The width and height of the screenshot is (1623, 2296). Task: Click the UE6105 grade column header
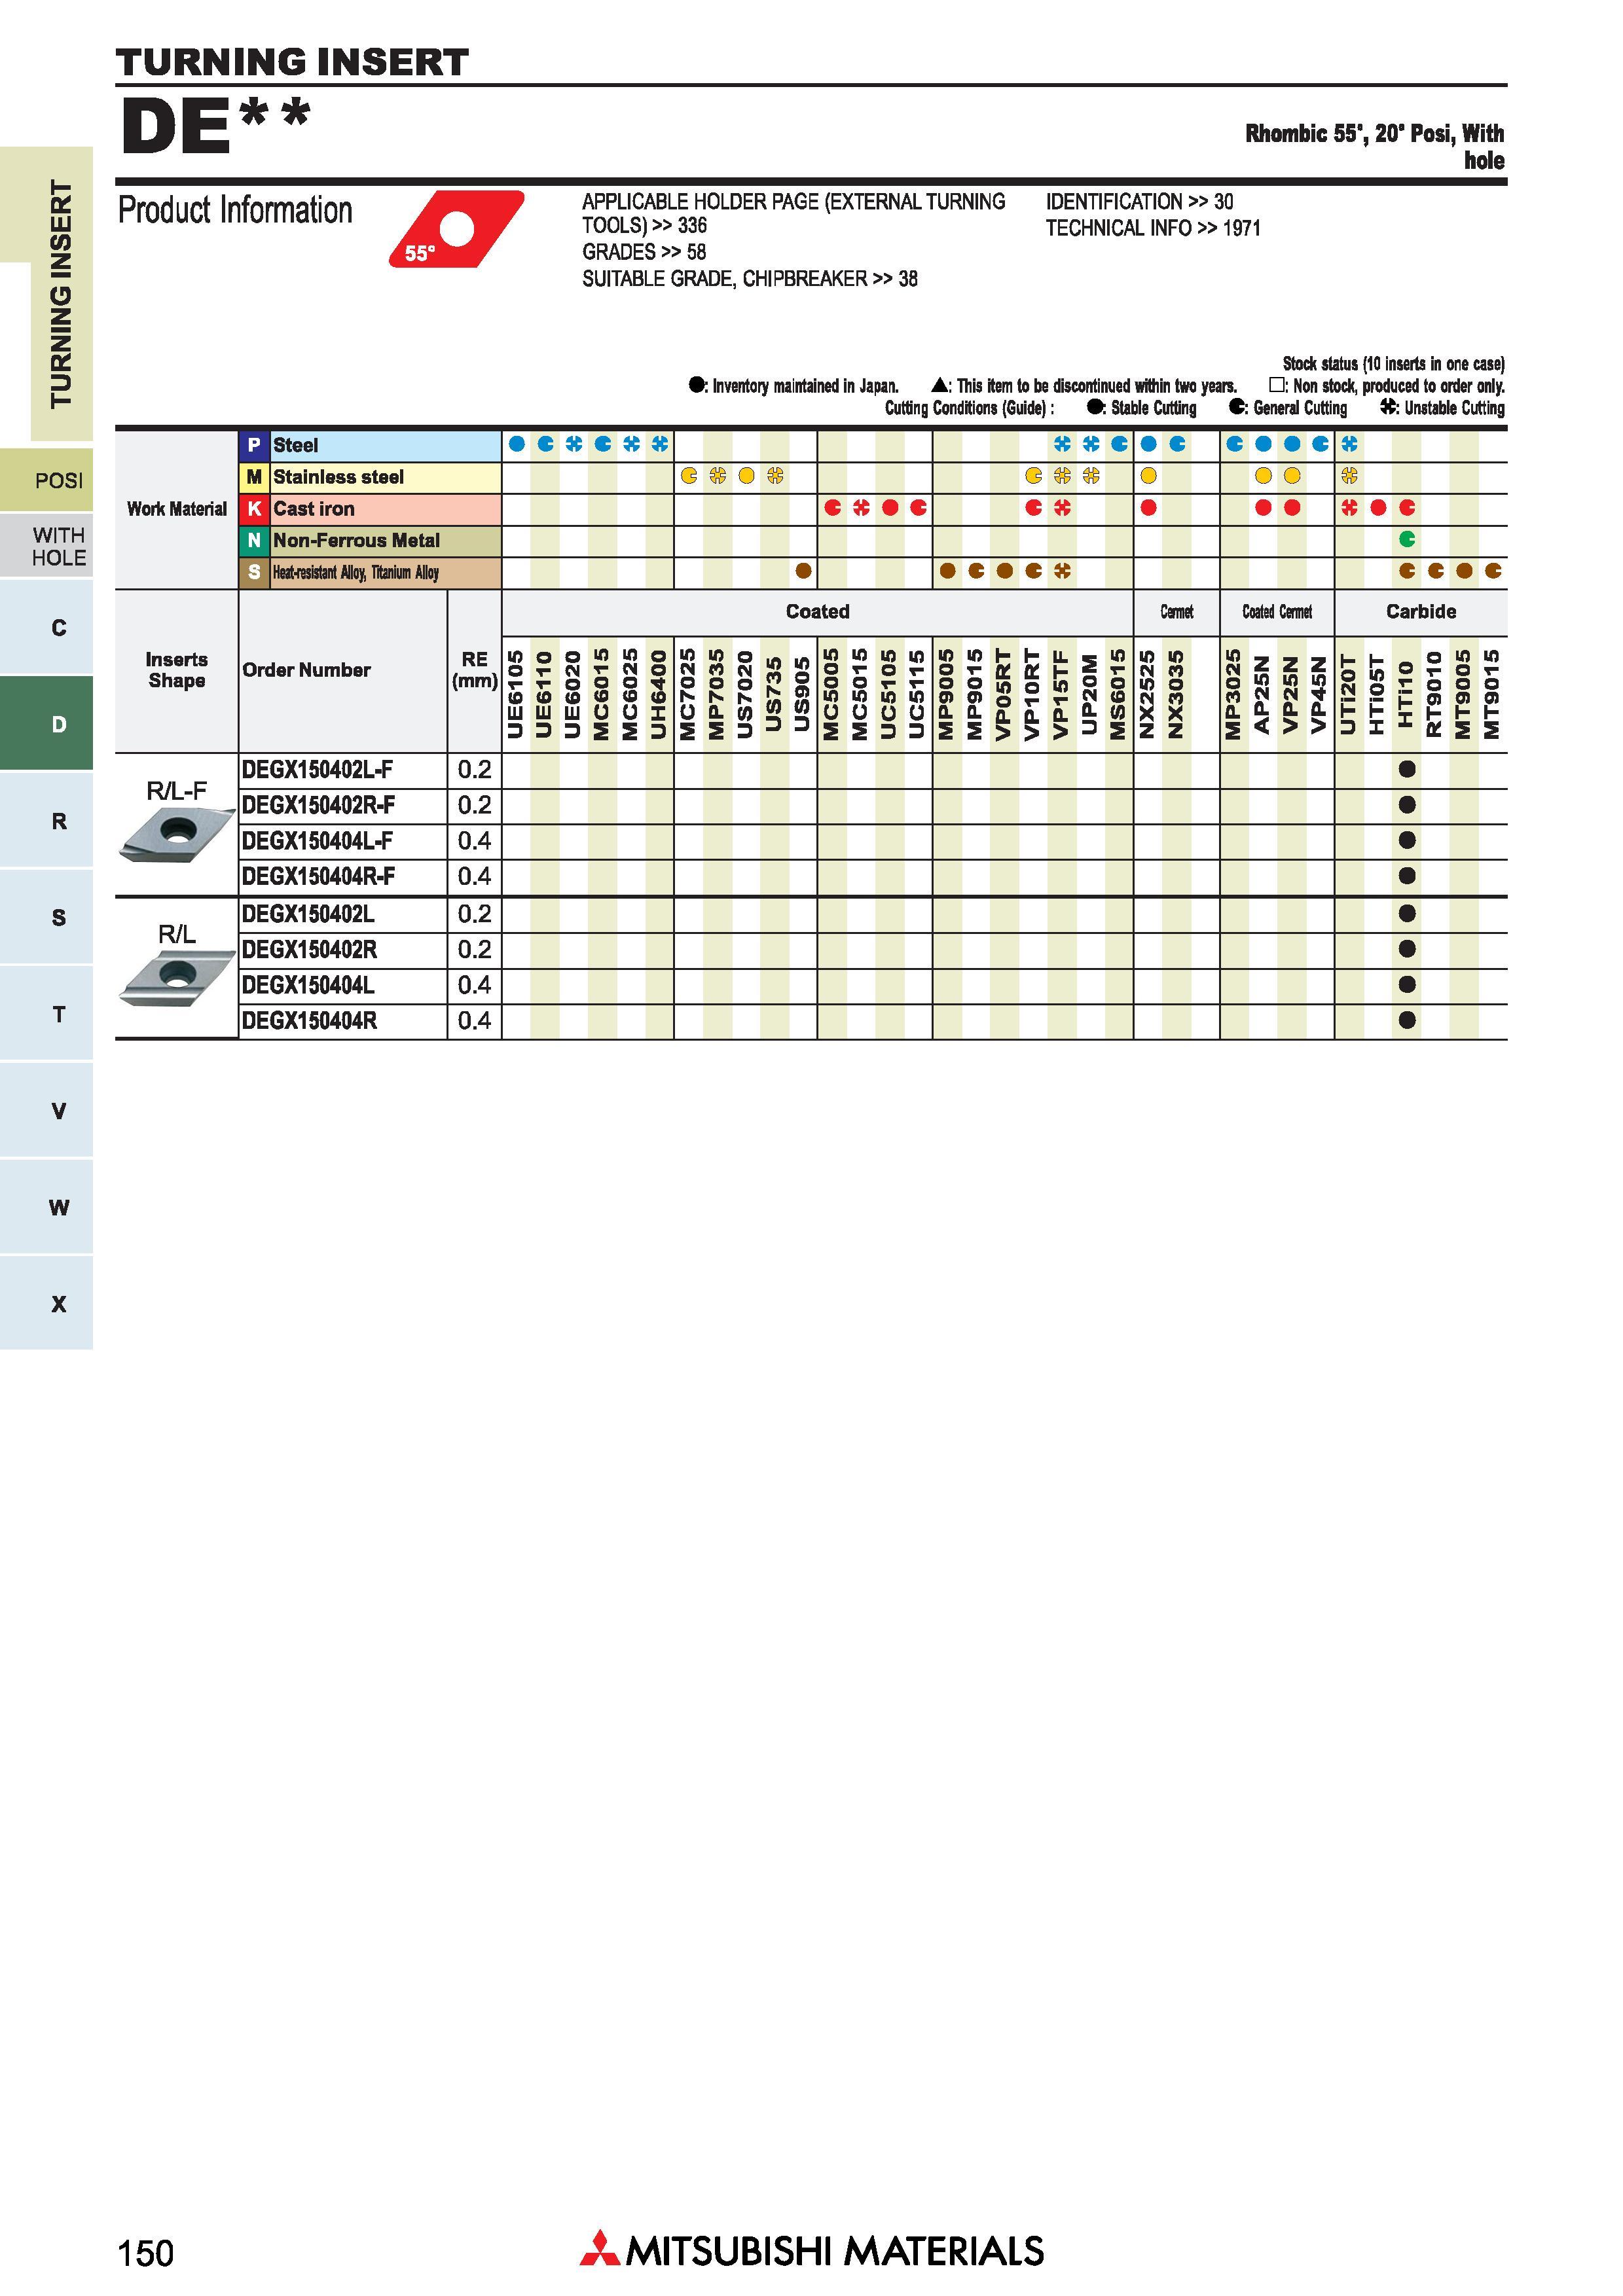(516, 694)
